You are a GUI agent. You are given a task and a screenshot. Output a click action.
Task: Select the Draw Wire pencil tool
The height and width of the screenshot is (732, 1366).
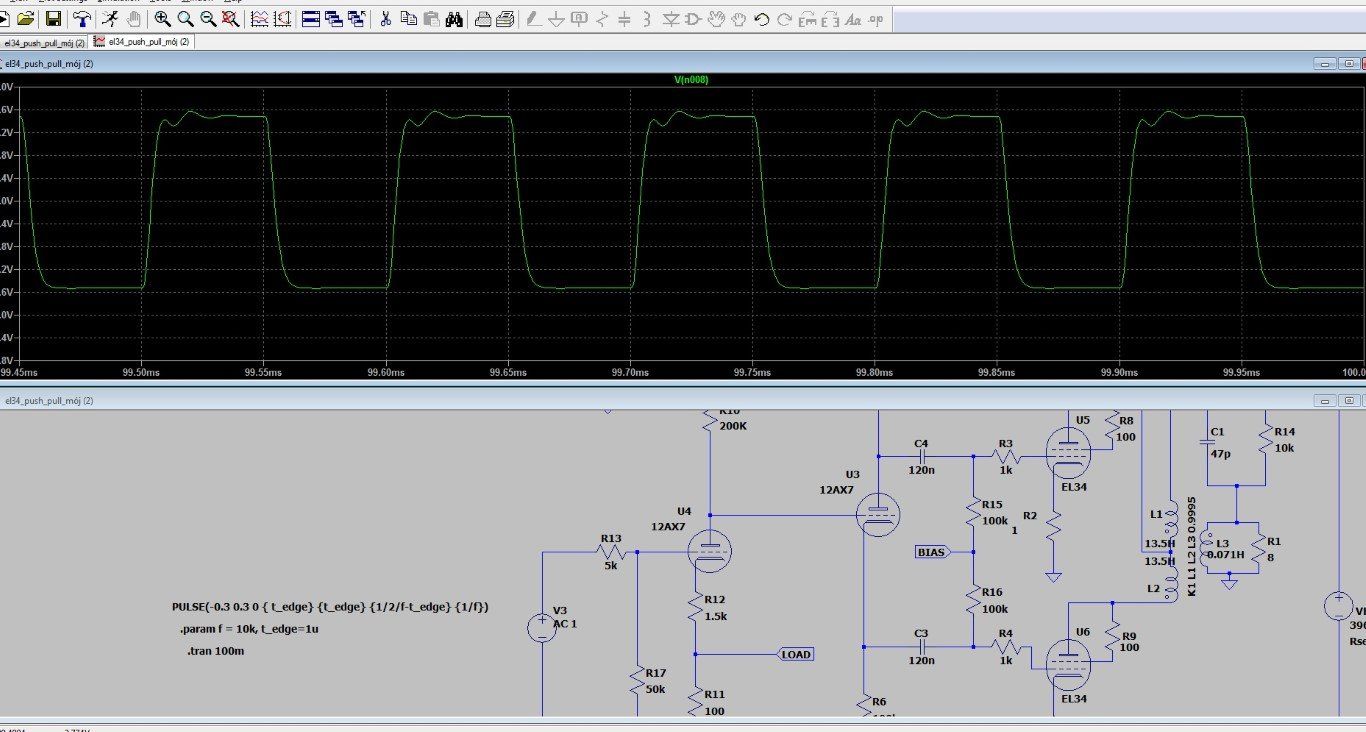(534, 19)
